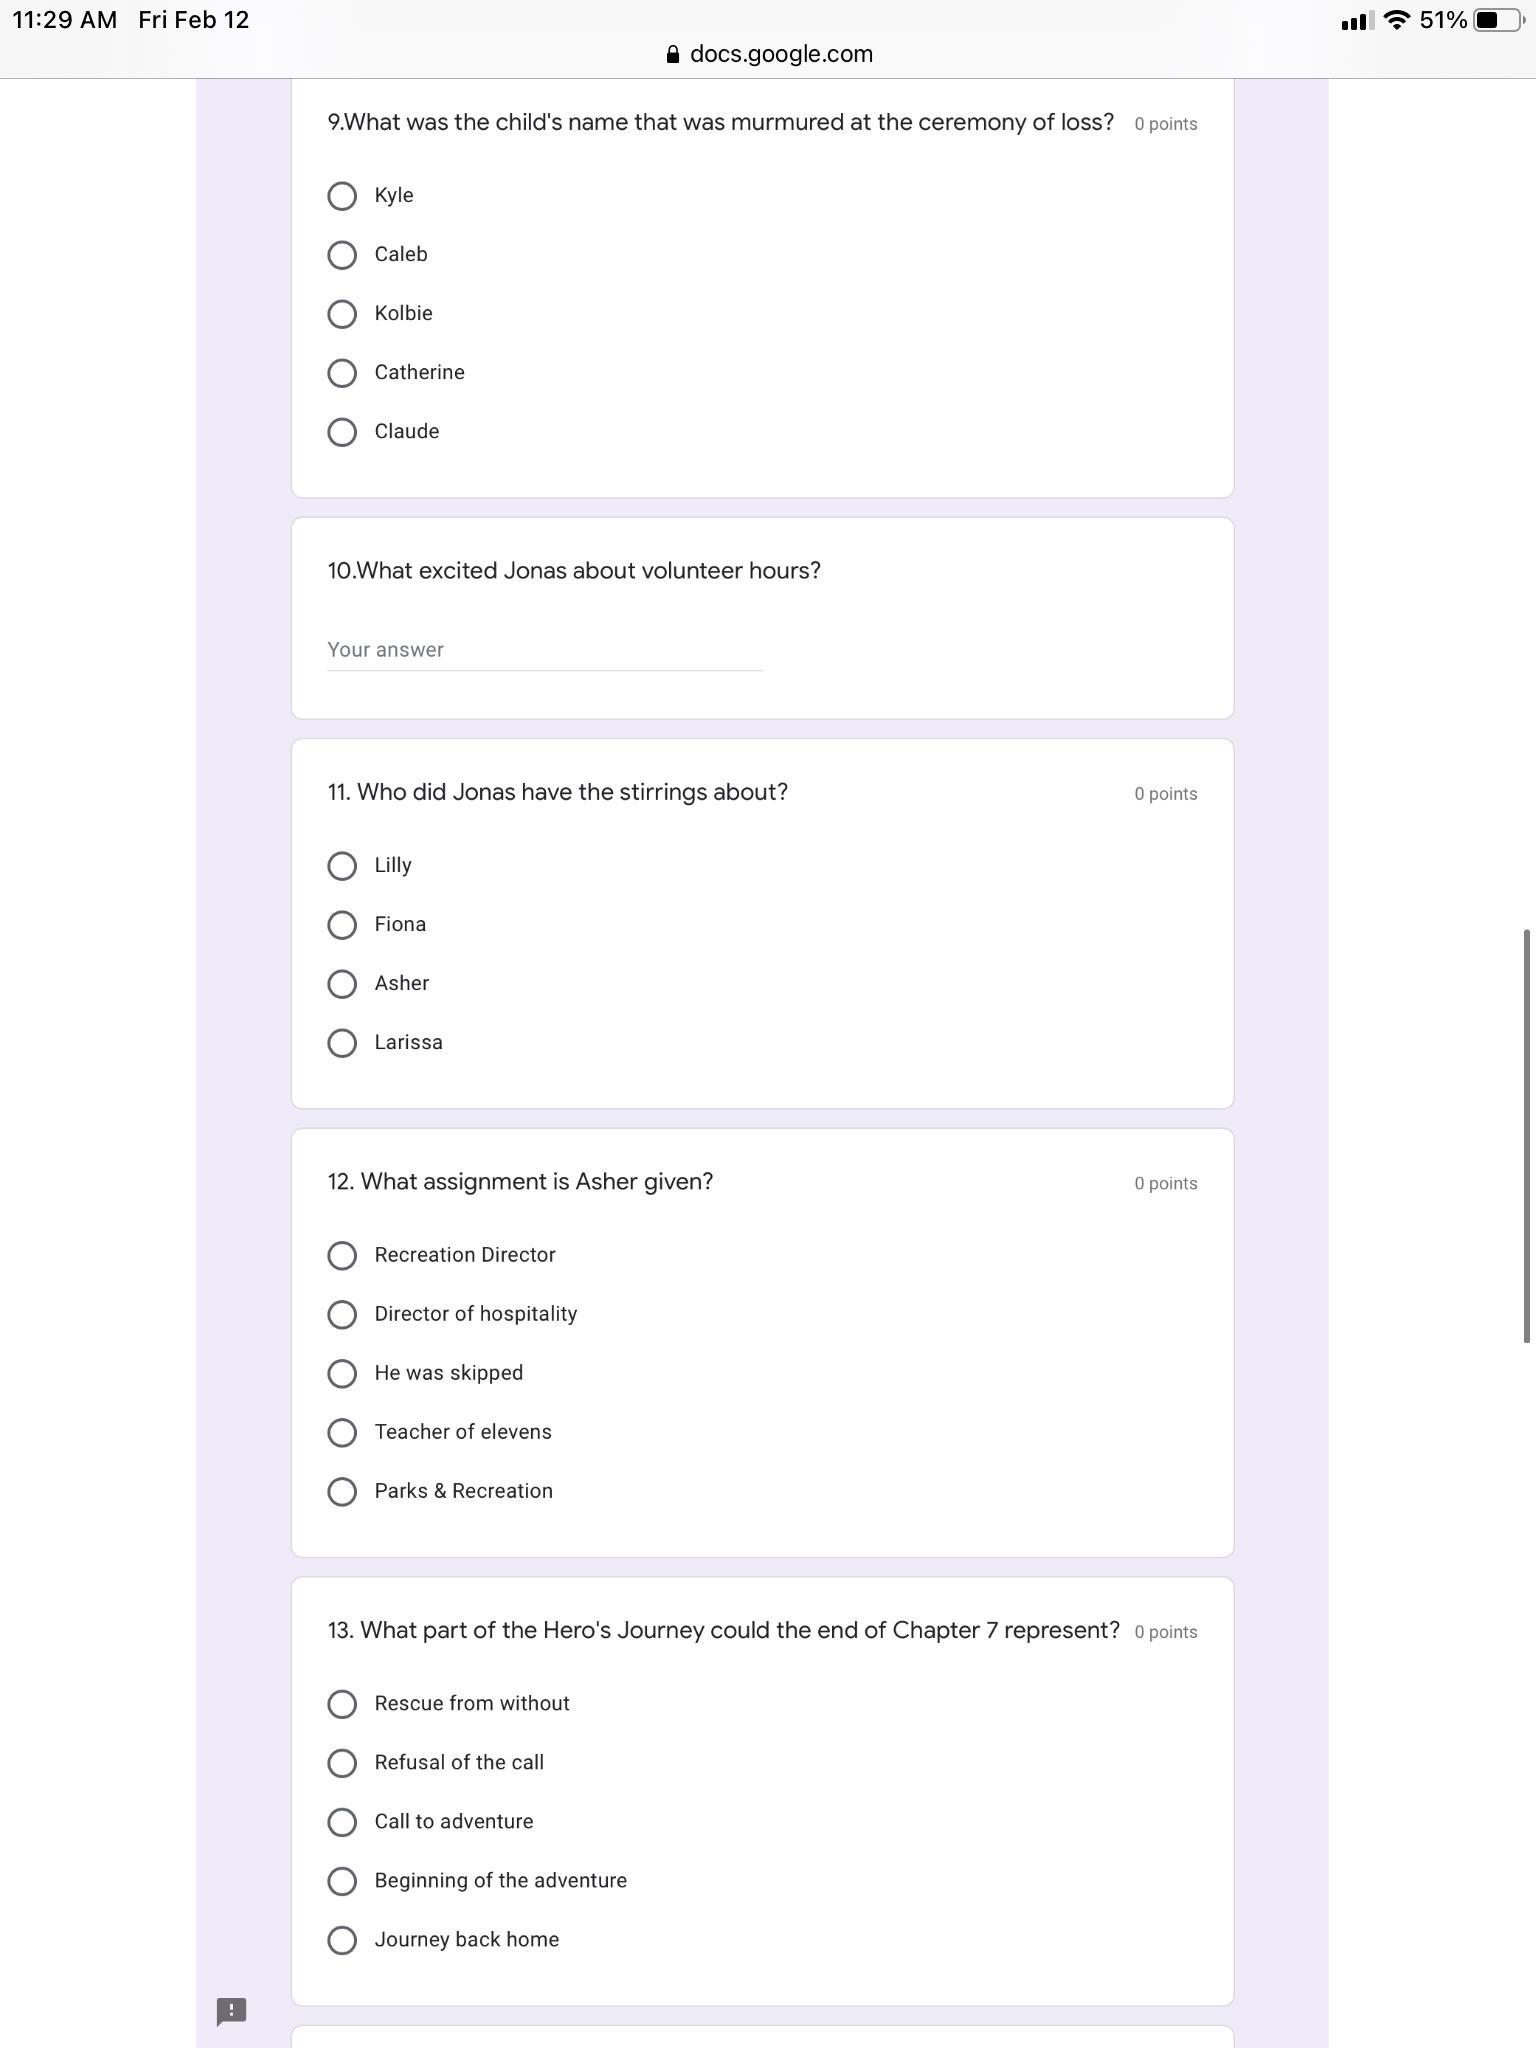The image size is (1536, 2048).
Task: Select the Claude option for question 9
Action: point(342,432)
